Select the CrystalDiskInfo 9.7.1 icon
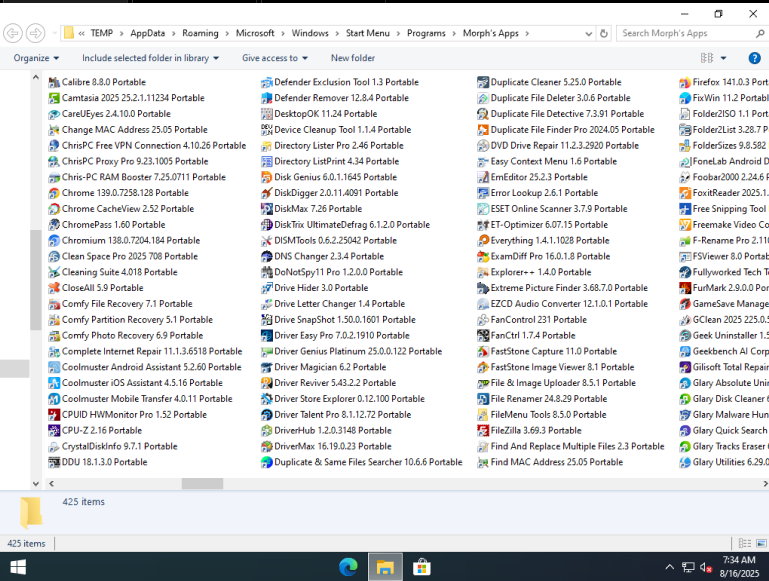This screenshot has height=581, width=769. coord(54,447)
